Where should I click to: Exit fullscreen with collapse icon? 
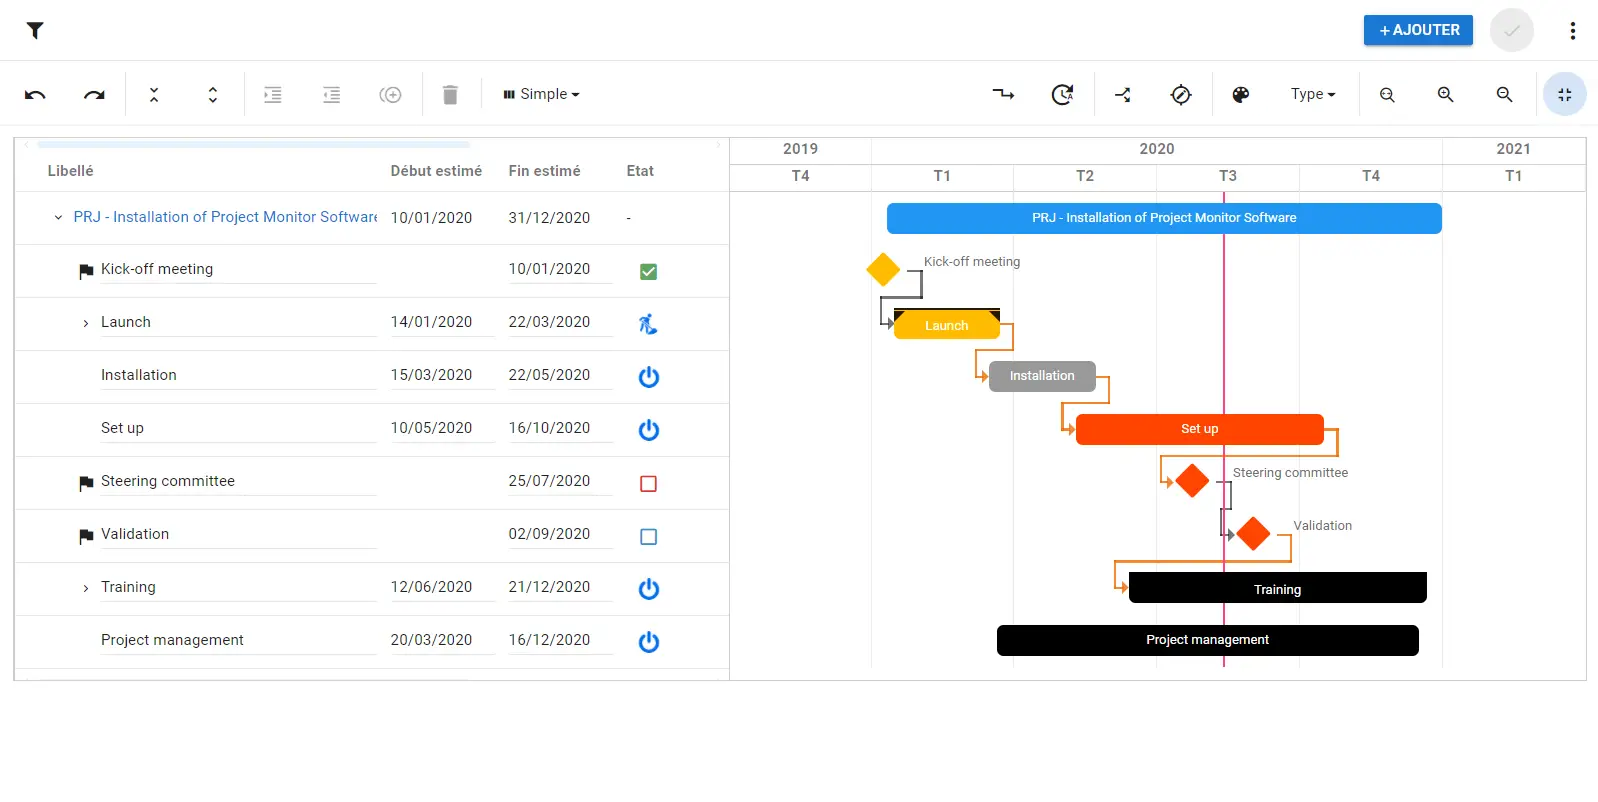coord(1565,94)
